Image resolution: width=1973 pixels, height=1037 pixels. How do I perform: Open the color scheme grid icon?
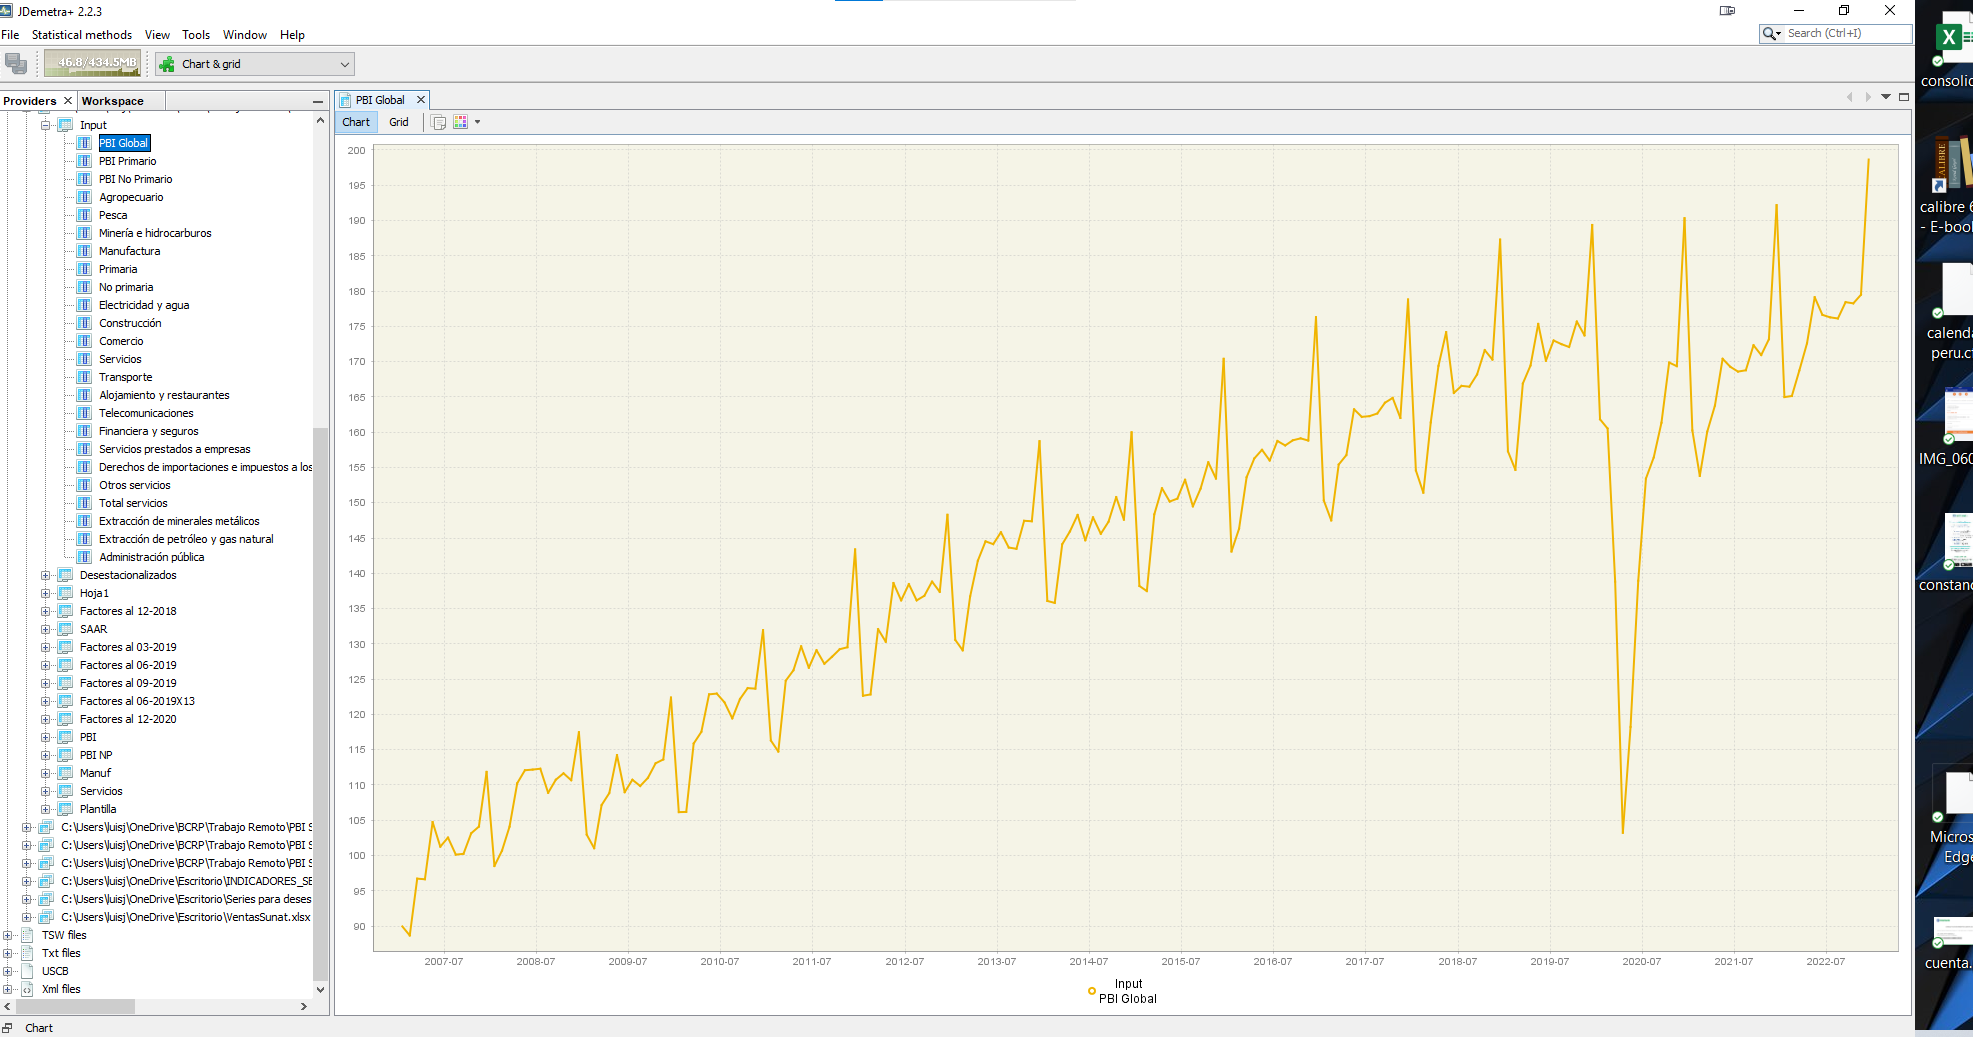pyautogui.click(x=461, y=122)
